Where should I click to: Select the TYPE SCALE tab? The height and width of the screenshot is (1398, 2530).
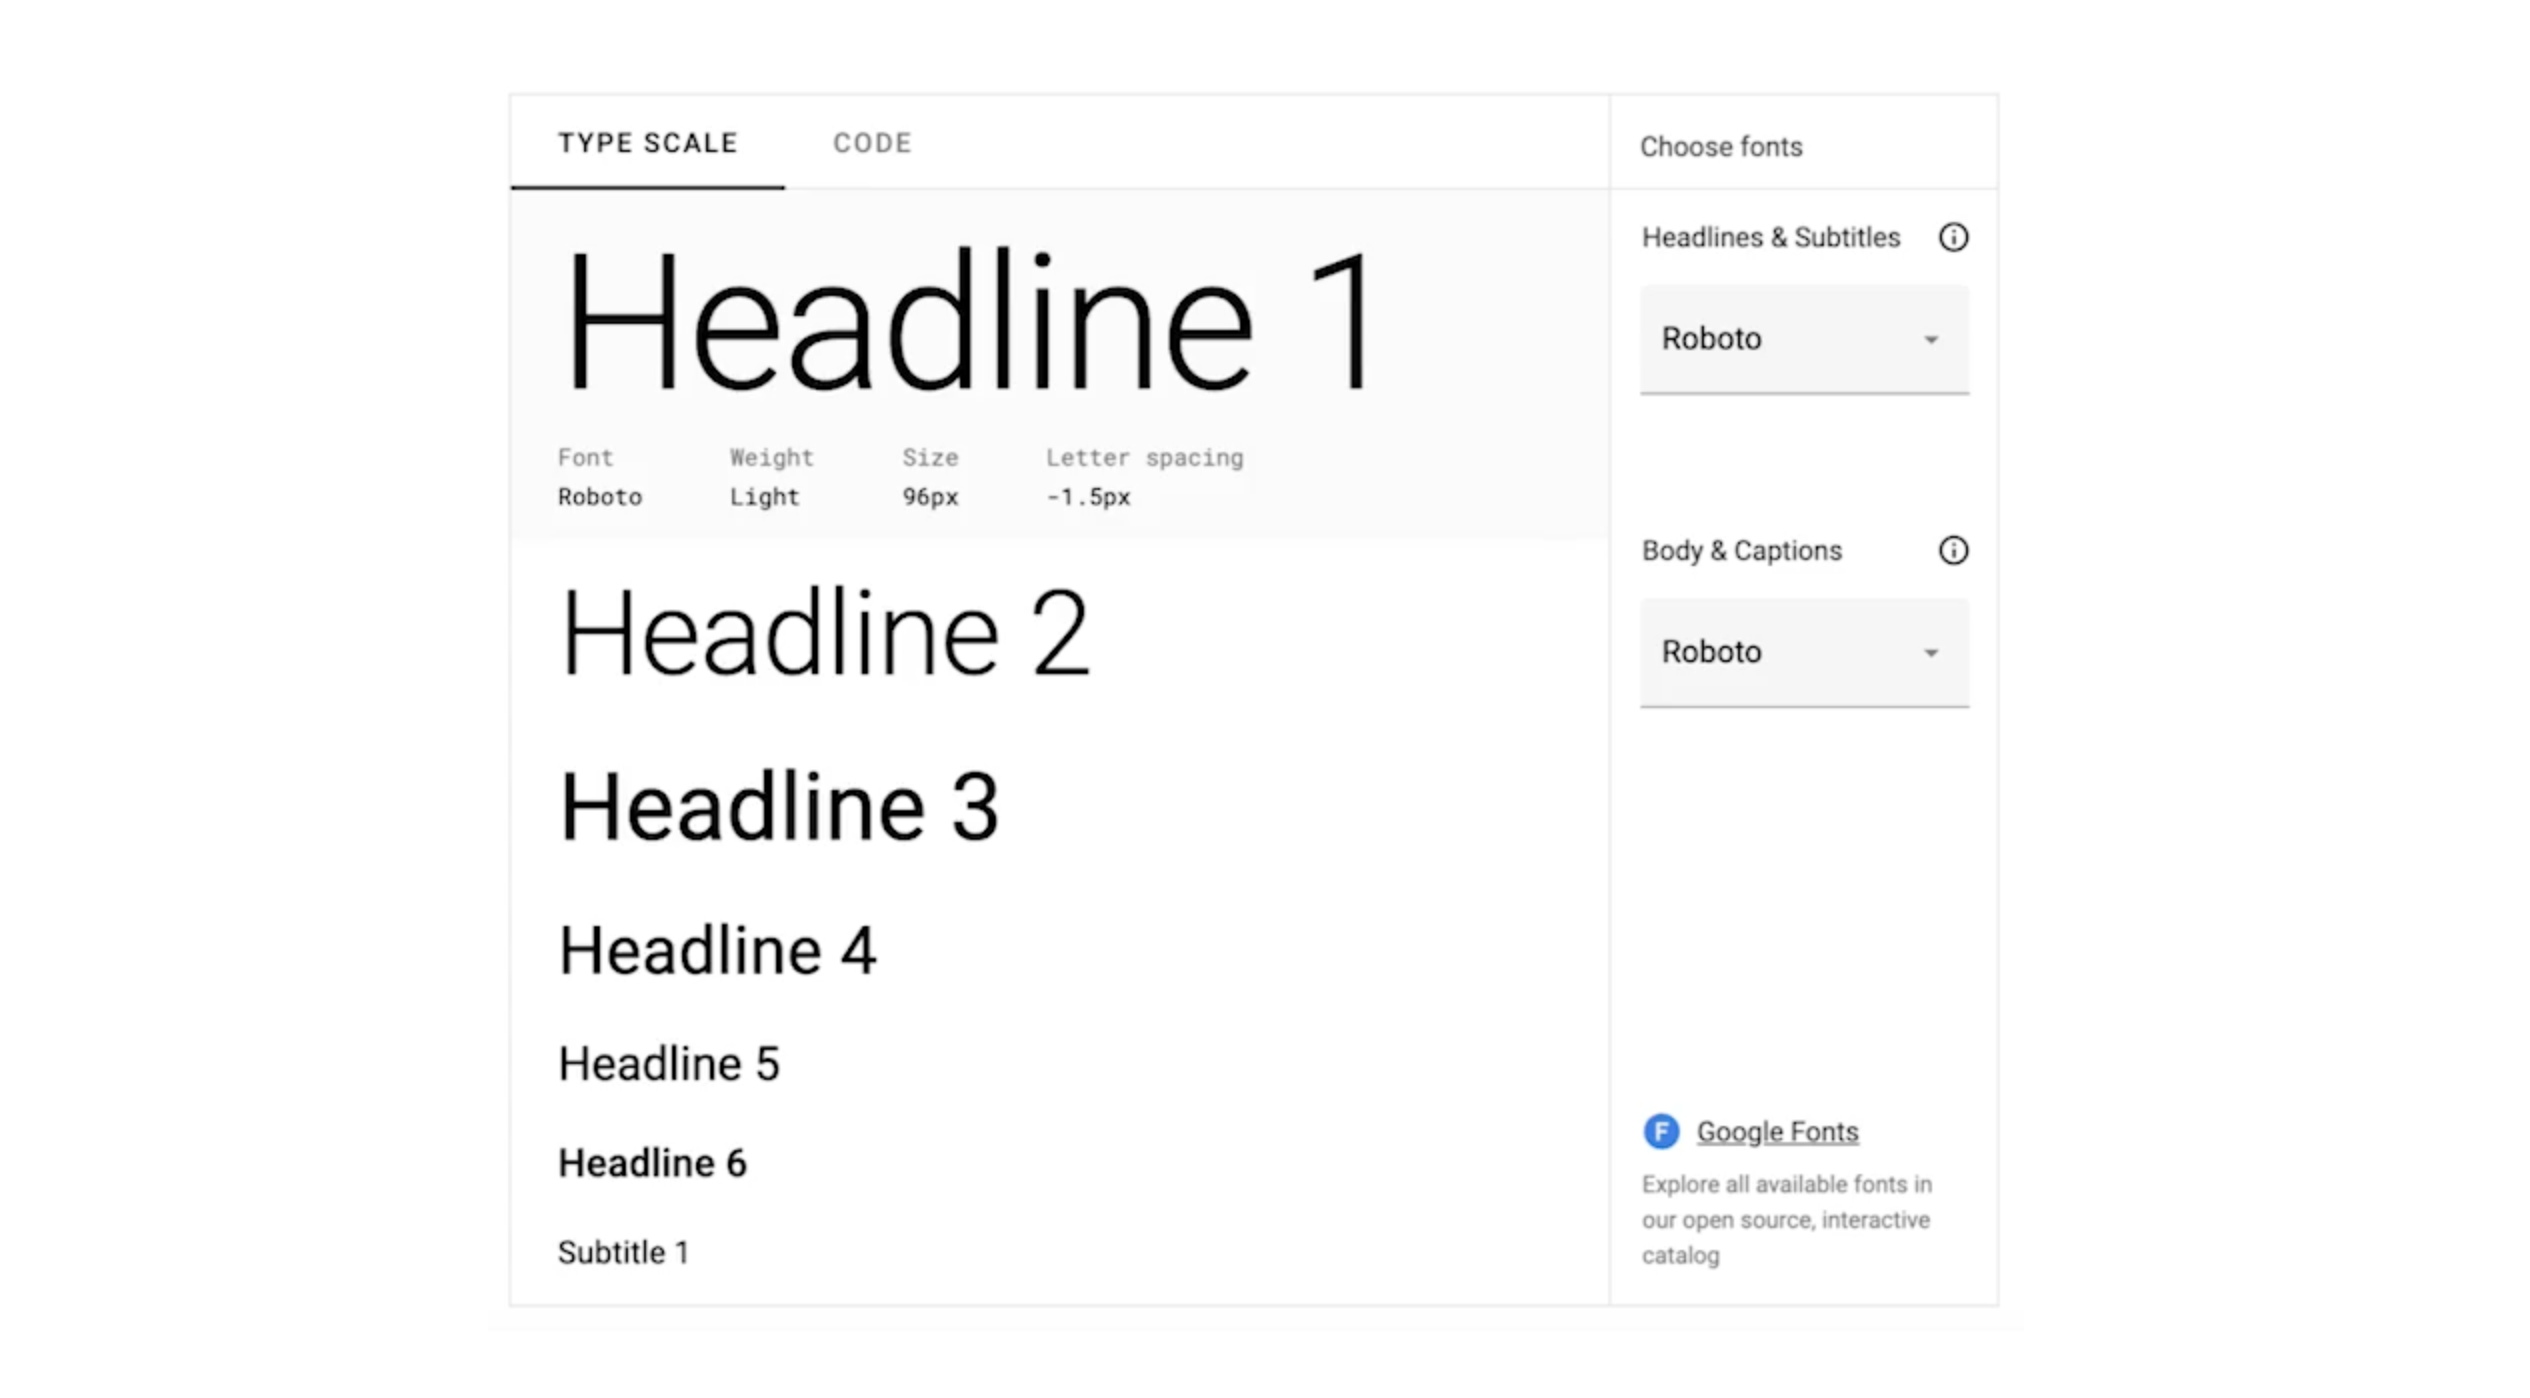pyautogui.click(x=648, y=143)
